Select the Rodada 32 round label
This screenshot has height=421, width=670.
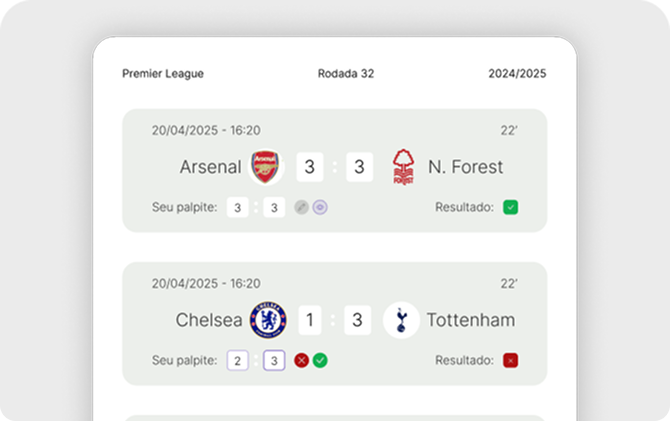pos(346,73)
